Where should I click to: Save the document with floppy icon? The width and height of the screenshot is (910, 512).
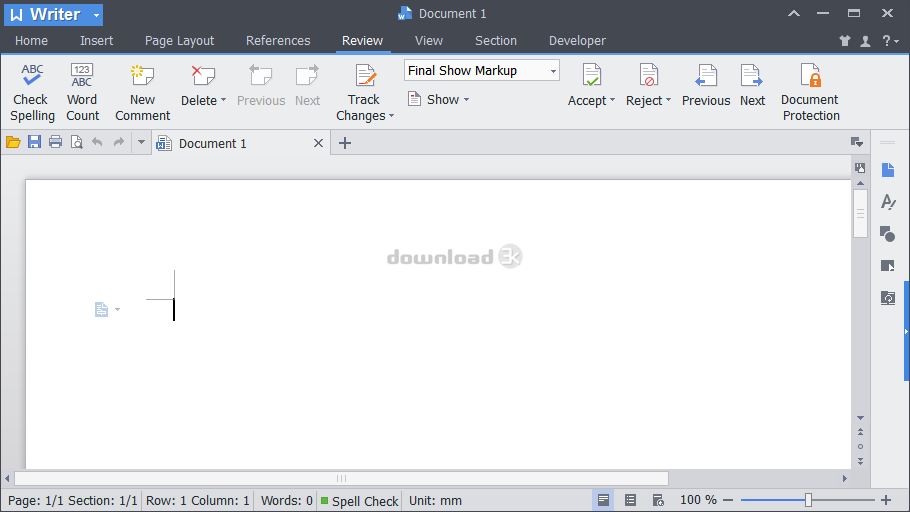pos(34,142)
